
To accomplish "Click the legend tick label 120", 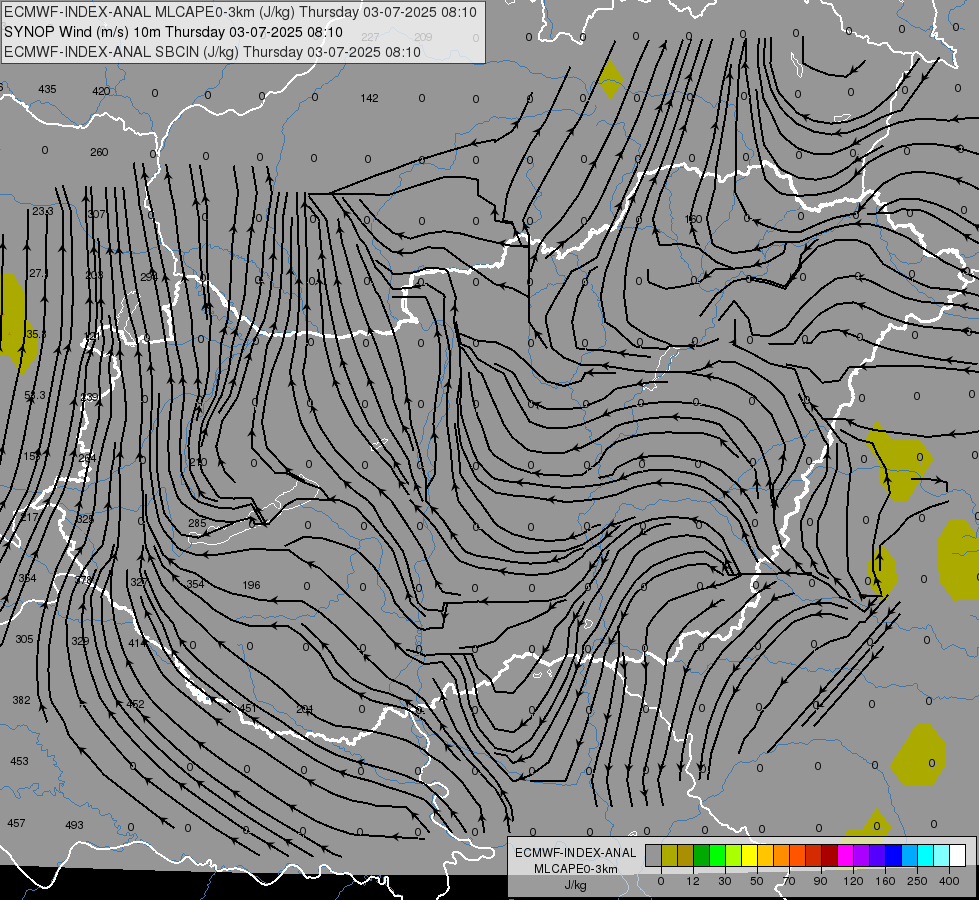I will pyautogui.click(x=853, y=881).
